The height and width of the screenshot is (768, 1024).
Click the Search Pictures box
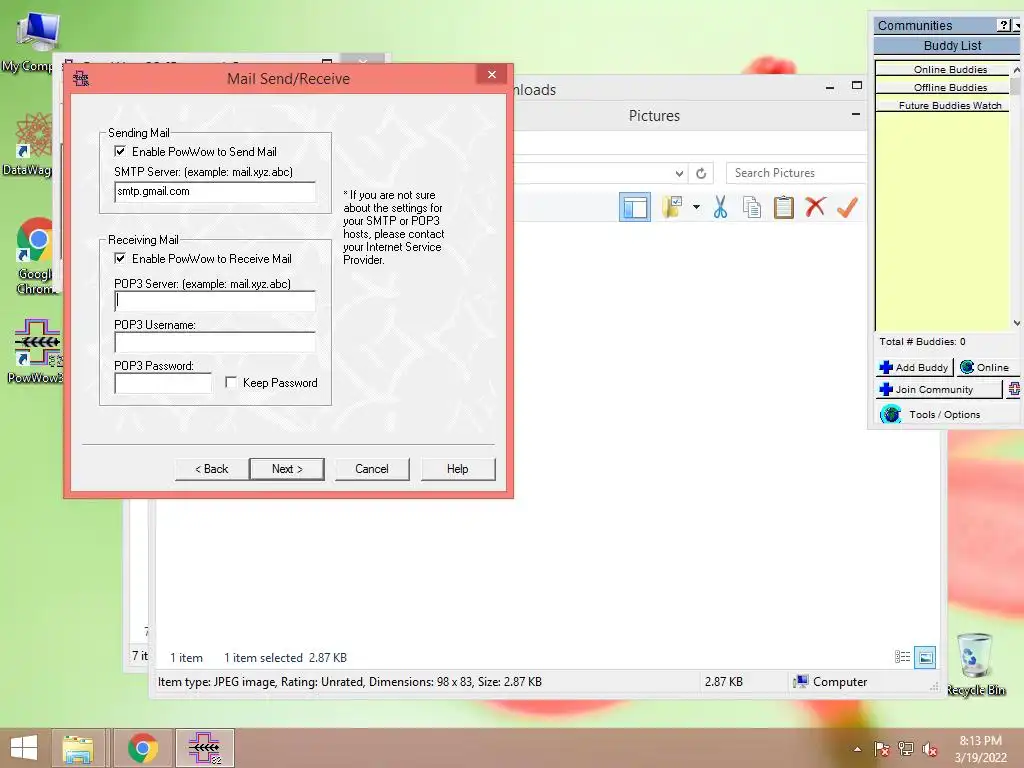point(796,173)
